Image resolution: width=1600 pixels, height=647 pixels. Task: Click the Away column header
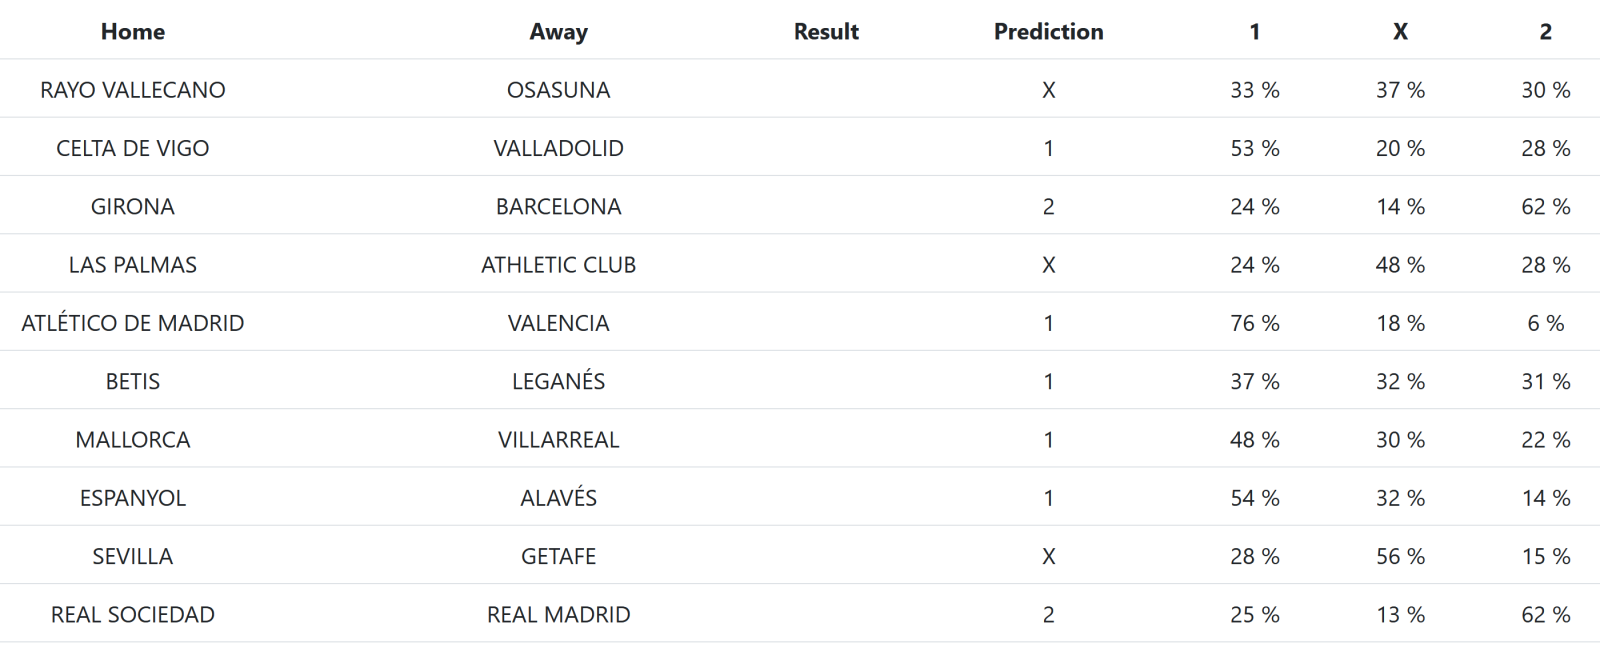click(558, 31)
